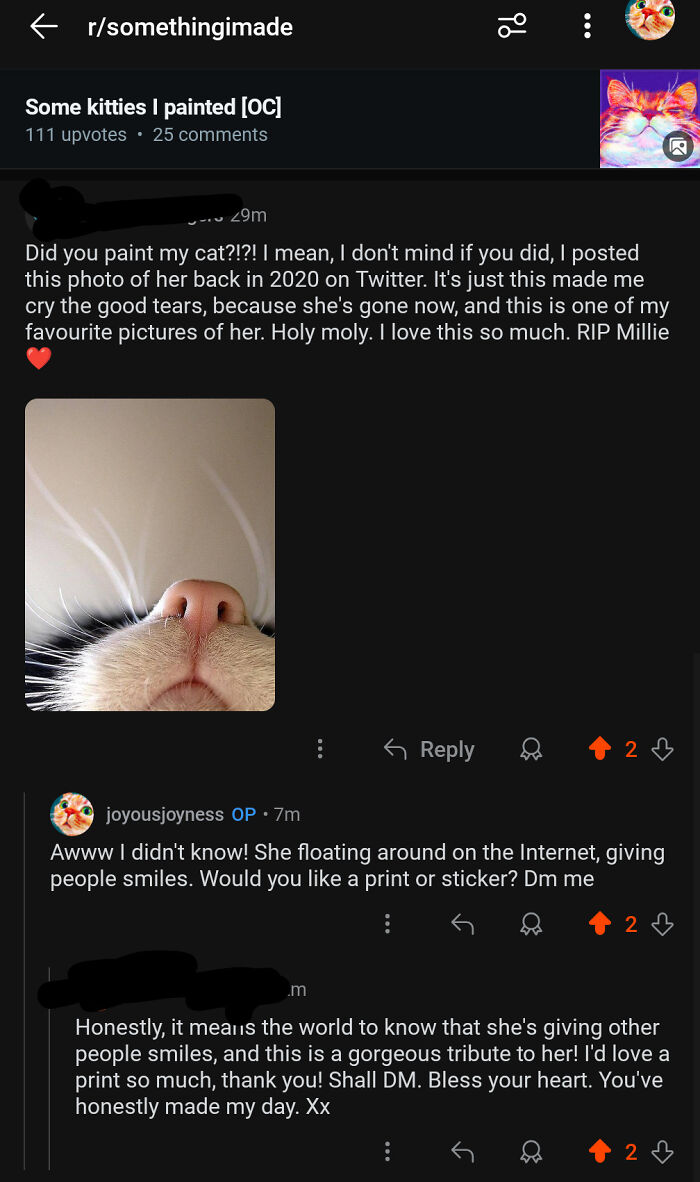Open joyousjoyness's profile from their username
The width and height of the screenshot is (700, 1182).
pos(165,814)
